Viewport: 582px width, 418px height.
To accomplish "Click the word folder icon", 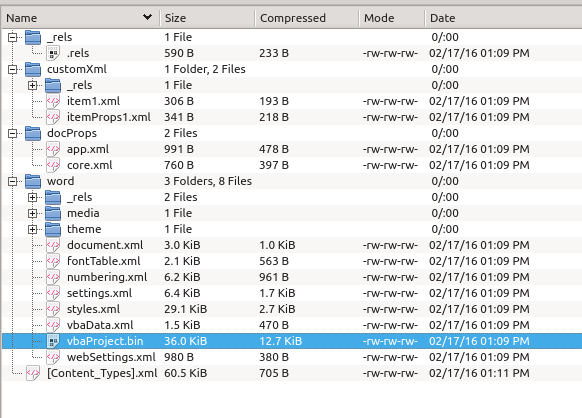I will (33, 181).
